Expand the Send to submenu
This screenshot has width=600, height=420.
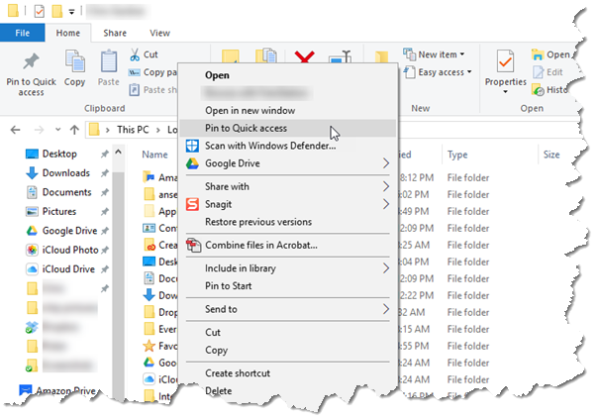[287, 309]
